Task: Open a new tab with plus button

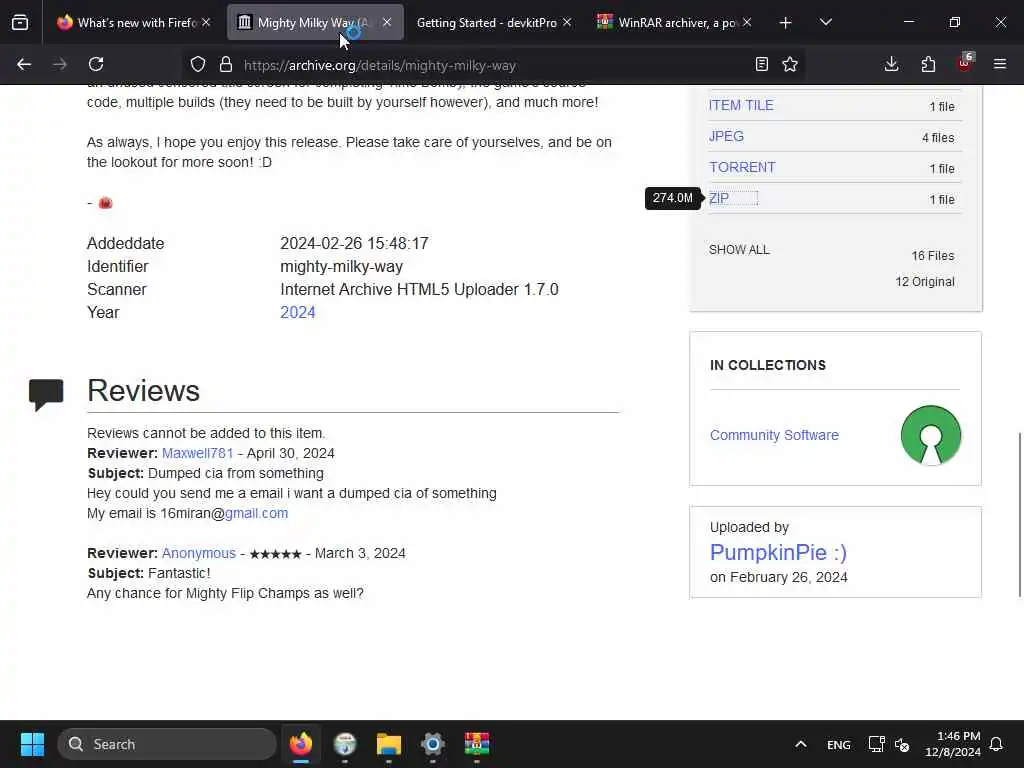Action: click(x=786, y=23)
